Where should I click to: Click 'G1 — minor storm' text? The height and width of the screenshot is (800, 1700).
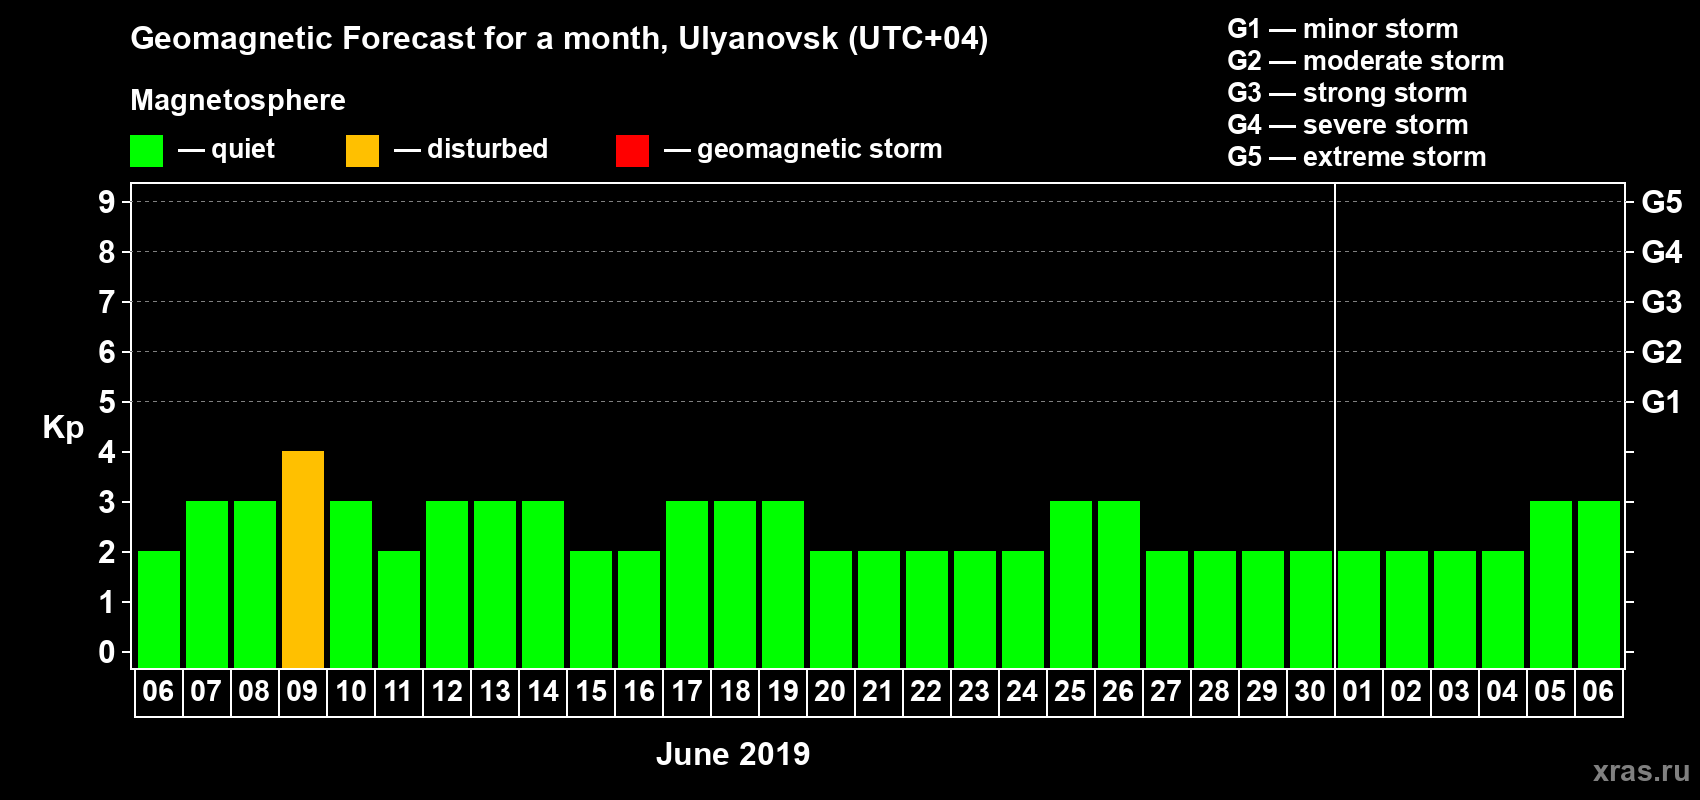click(1343, 29)
